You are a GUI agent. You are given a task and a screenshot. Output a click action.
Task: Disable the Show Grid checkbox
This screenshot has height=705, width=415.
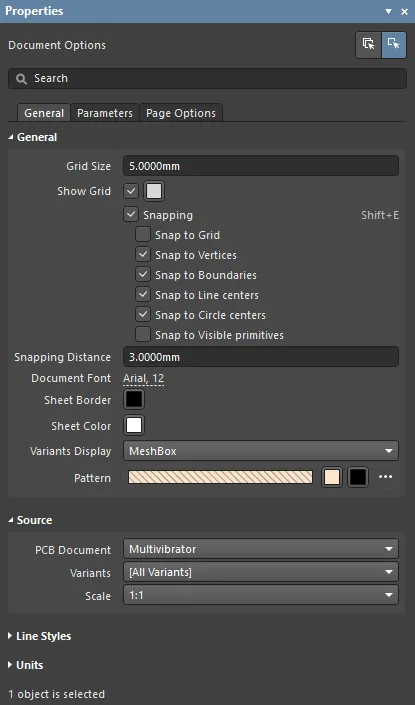[131, 191]
